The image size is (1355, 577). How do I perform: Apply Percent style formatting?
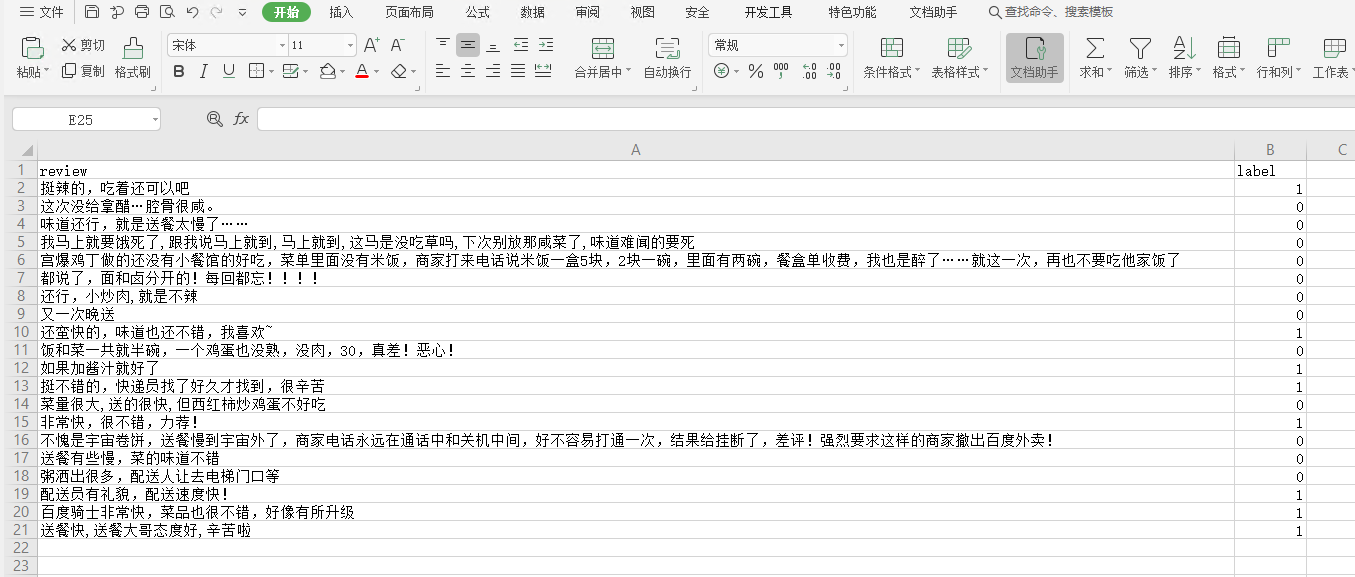point(756,72)
